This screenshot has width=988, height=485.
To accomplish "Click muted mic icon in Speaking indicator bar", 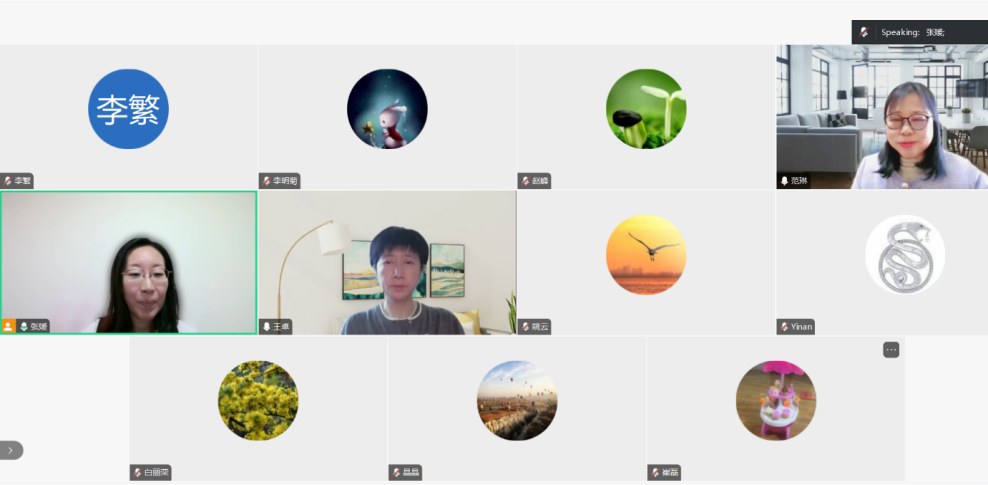I will click(x=864, y=32).
